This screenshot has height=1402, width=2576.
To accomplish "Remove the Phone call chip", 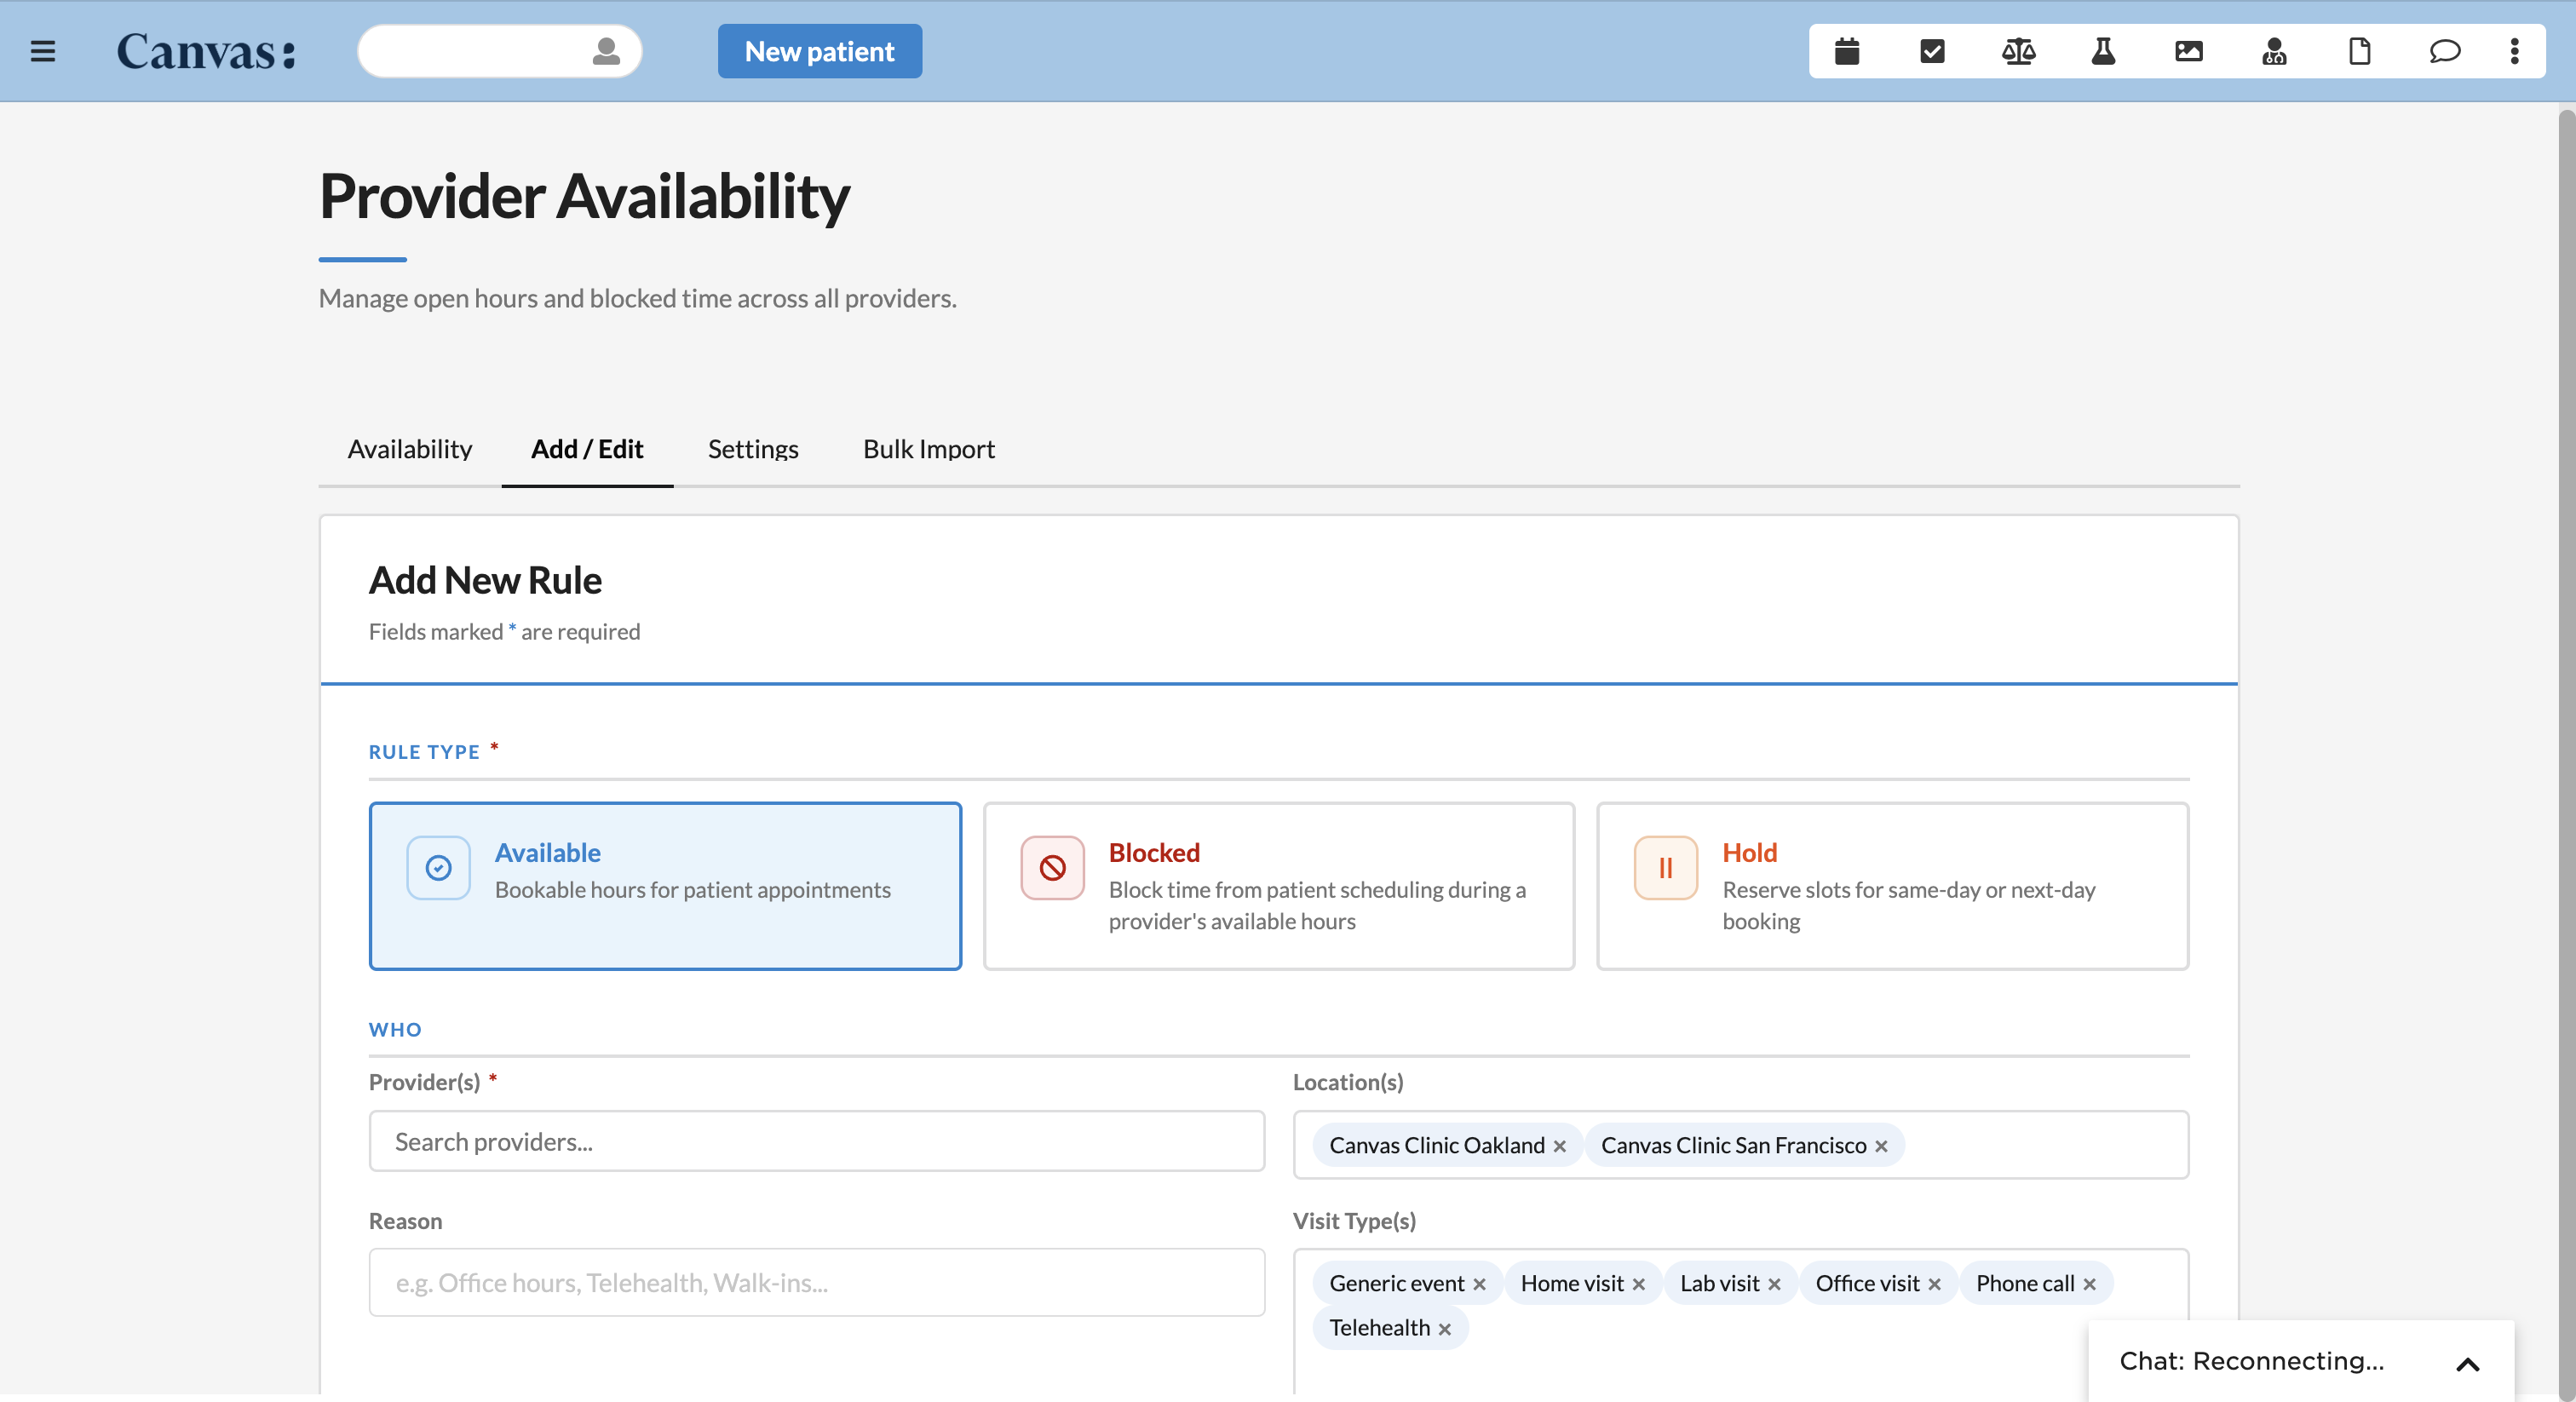I will [2089, 1284].
